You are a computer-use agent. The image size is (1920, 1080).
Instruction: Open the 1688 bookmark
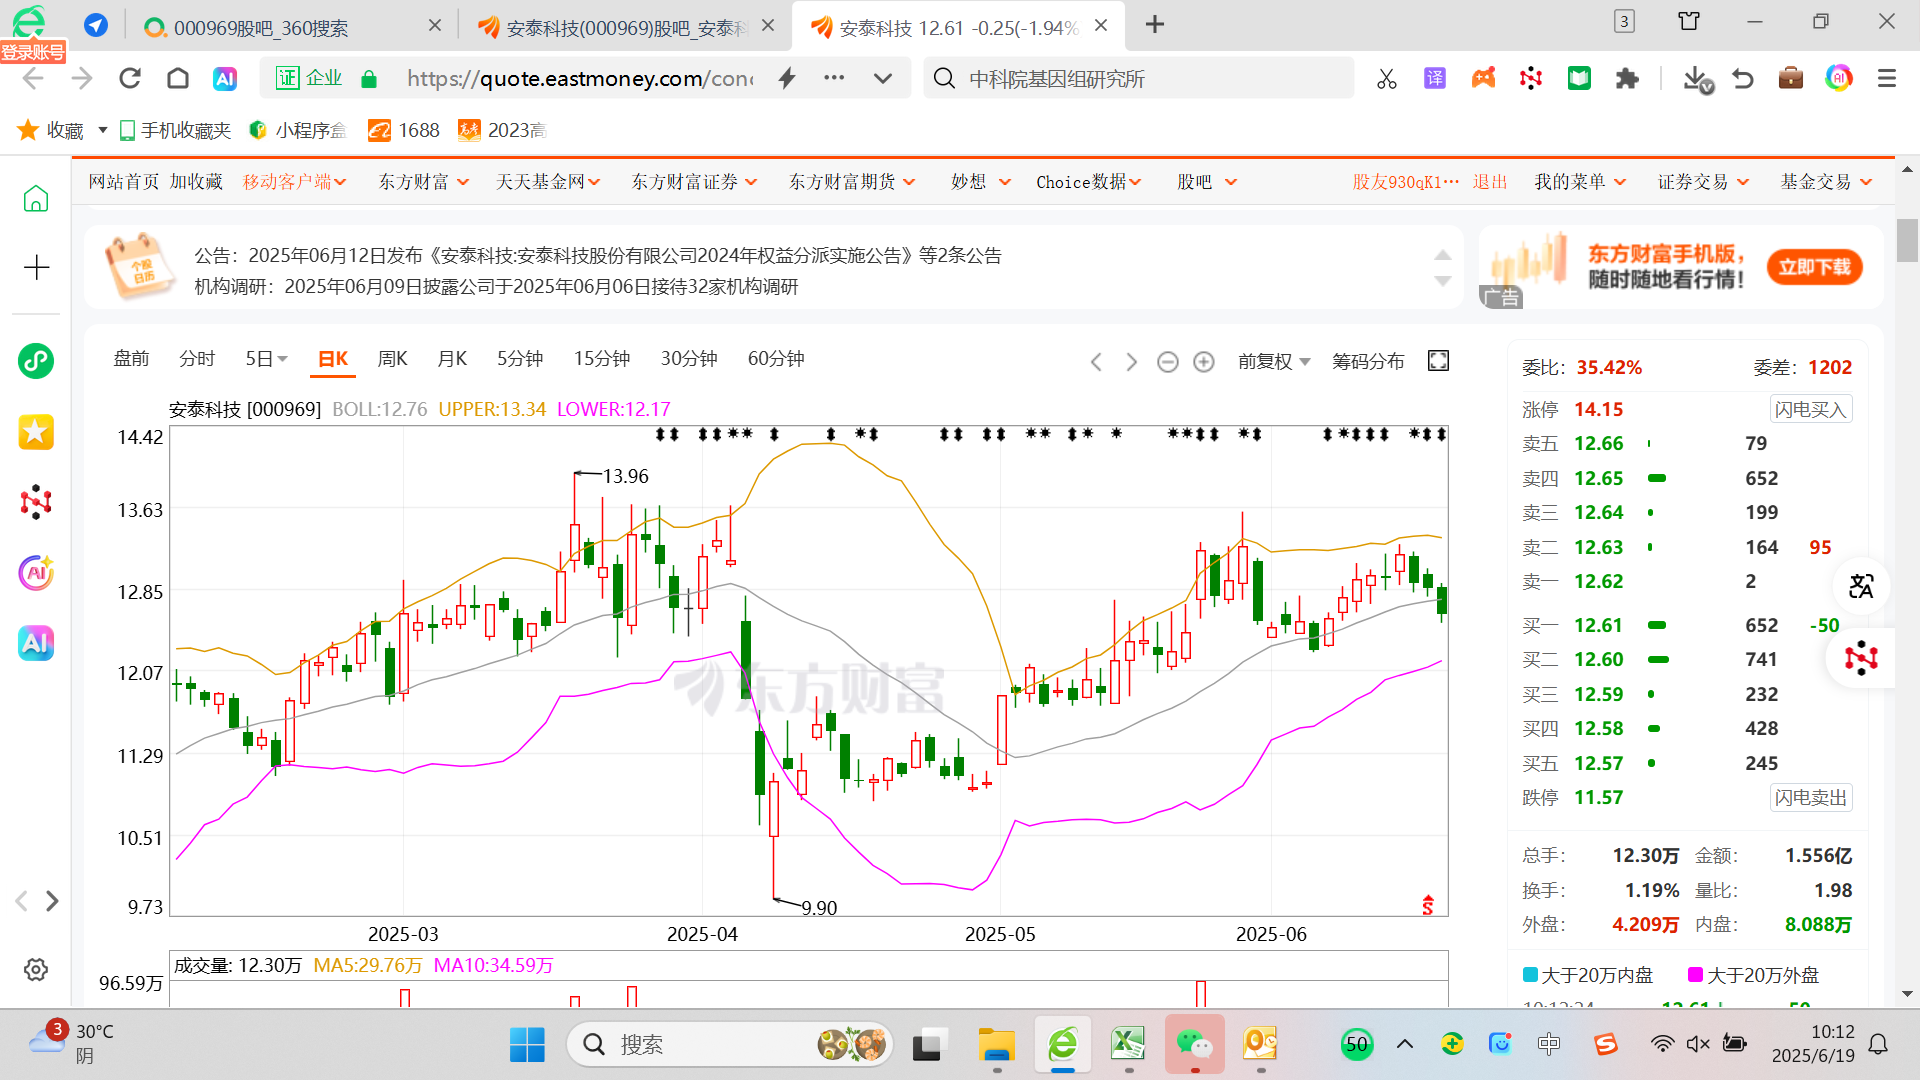pos(404,130)
